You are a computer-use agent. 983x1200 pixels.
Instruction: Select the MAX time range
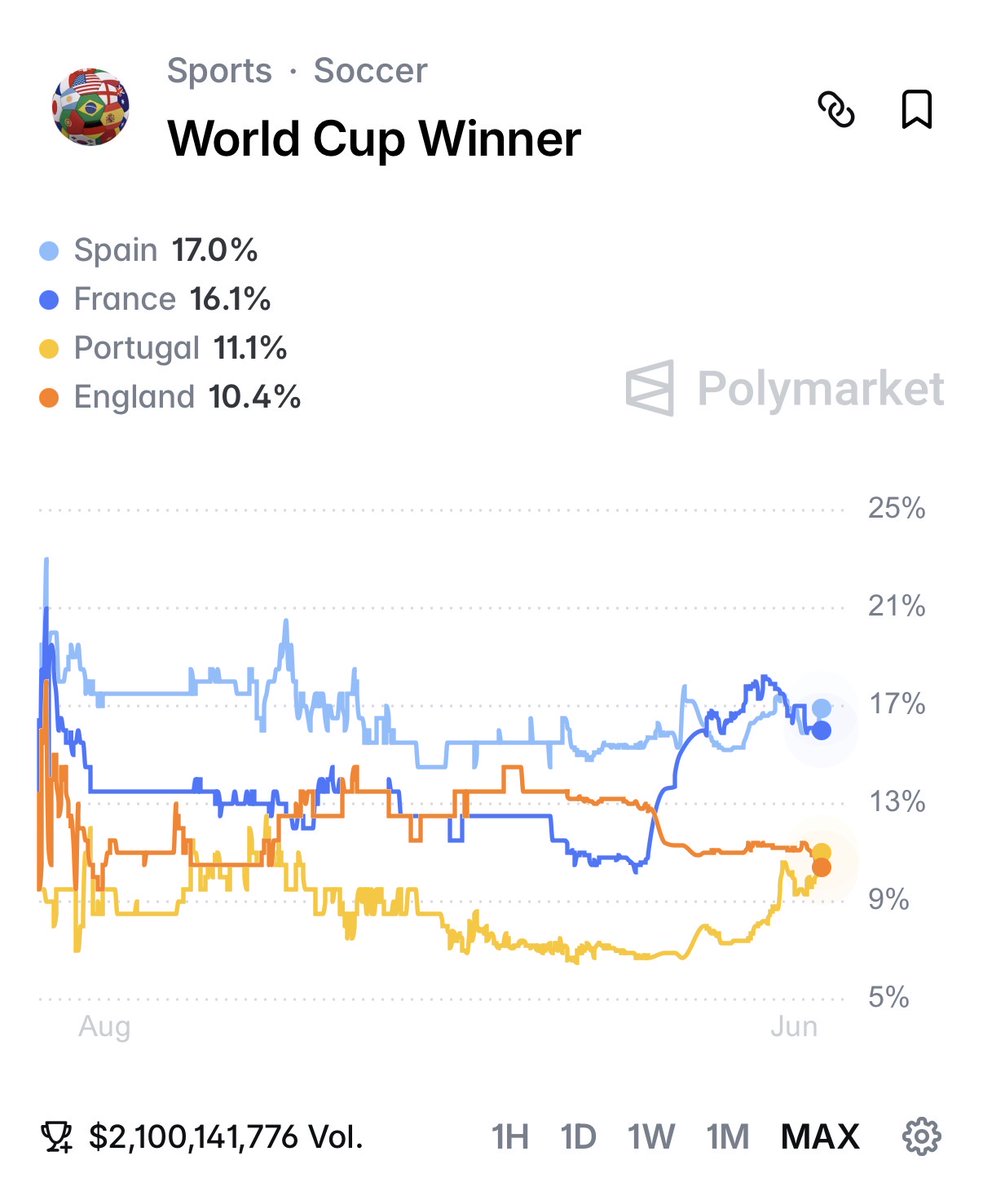click(x=820, y=1137)
